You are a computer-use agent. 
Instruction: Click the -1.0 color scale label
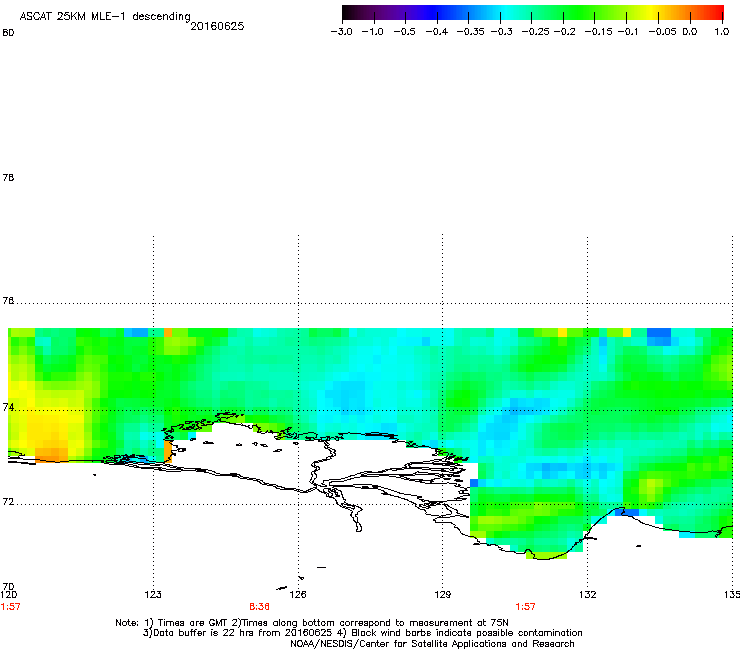point(372,32)
